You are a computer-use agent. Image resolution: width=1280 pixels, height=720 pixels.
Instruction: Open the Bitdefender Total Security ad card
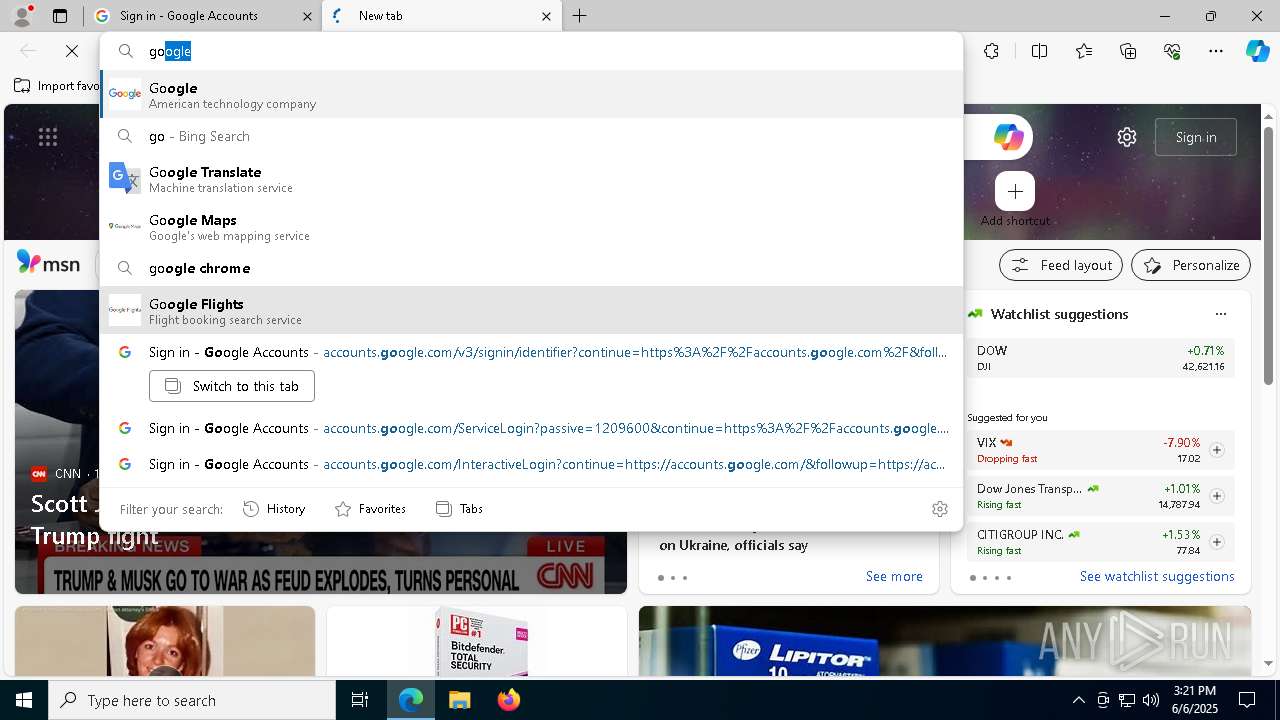pos(477,641)
